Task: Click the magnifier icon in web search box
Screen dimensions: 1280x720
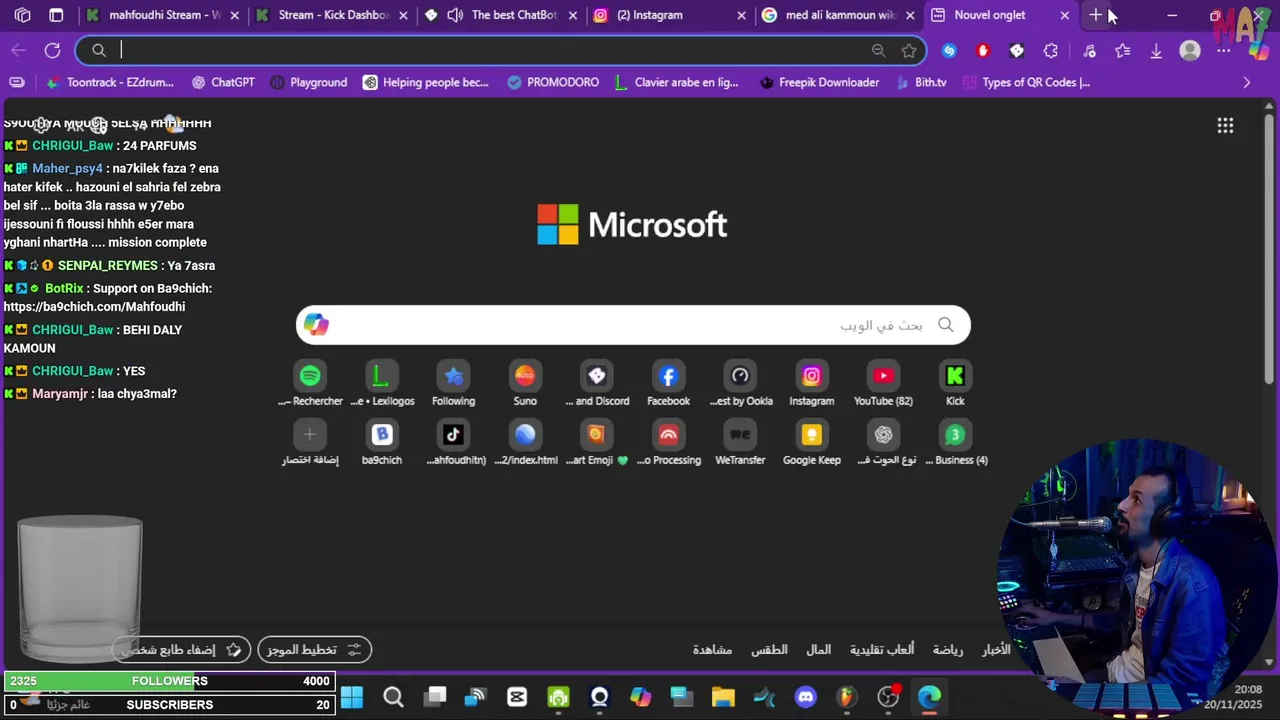Action: tap(945, 324)
